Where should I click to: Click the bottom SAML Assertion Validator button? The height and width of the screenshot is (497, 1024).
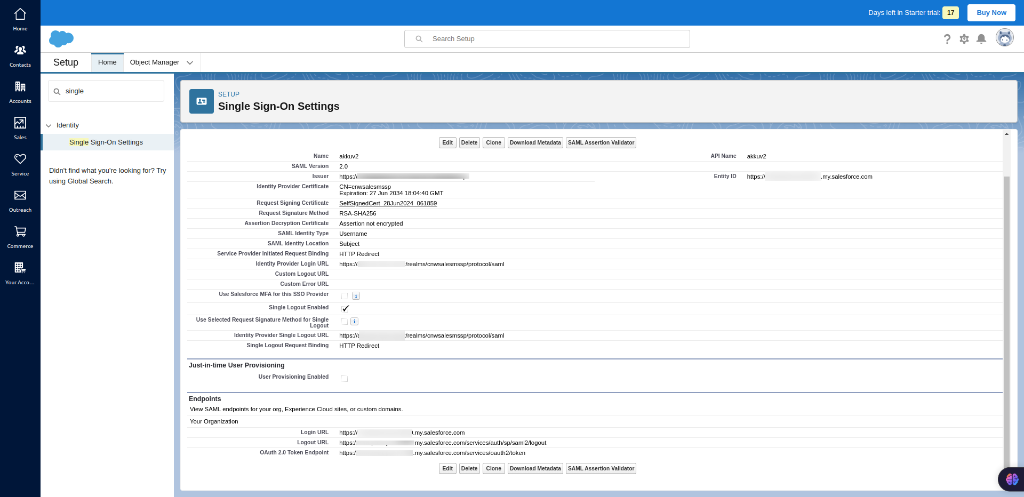pos(601,468)
